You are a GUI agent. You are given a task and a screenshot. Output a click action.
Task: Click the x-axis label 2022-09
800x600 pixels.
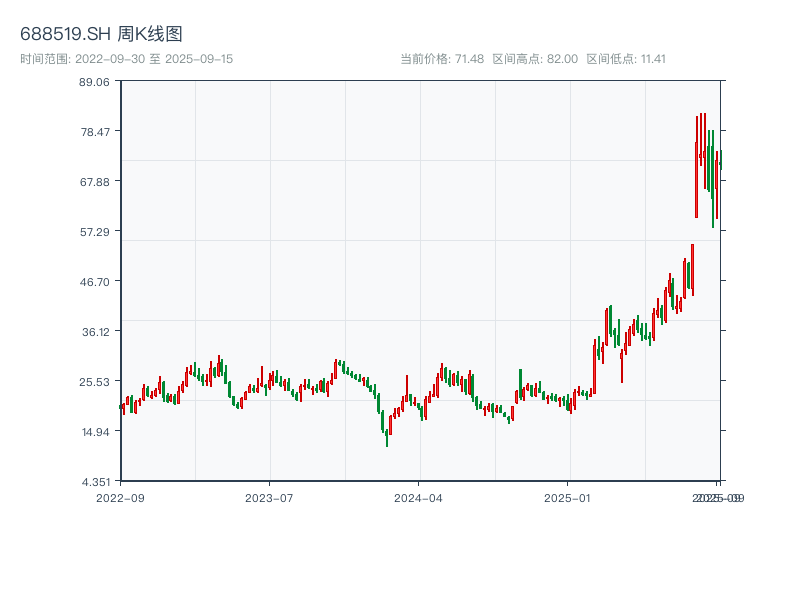click(120, 498)
